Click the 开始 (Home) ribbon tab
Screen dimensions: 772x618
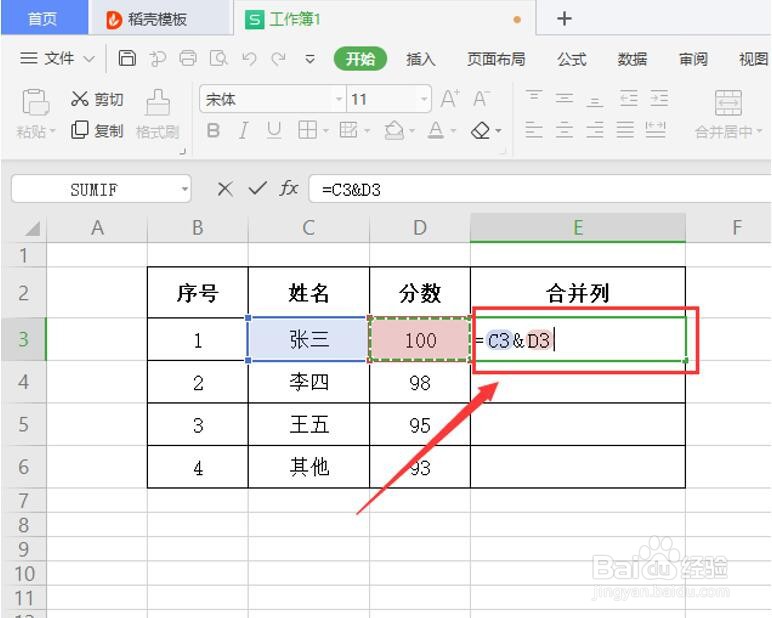click(x=360, y=59)
